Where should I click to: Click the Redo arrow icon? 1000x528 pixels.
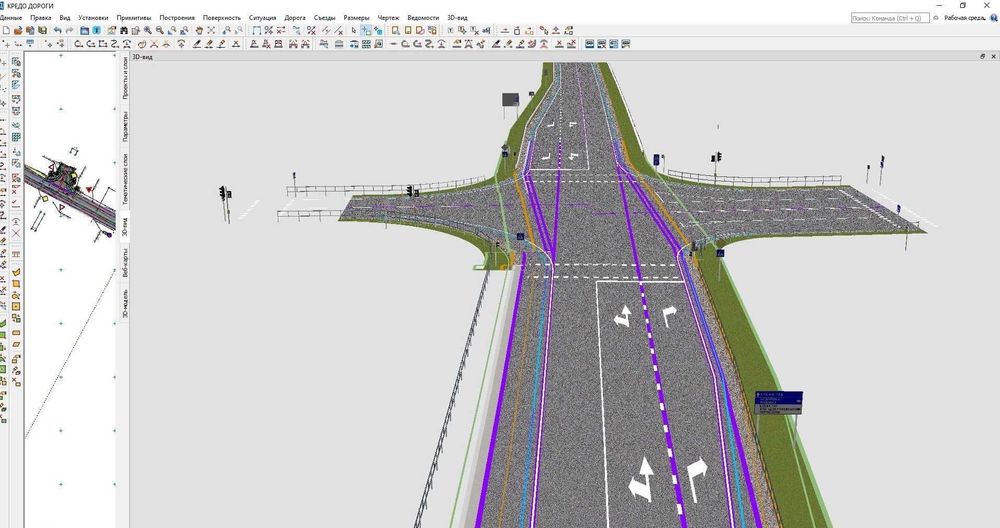tap(70, 30)
